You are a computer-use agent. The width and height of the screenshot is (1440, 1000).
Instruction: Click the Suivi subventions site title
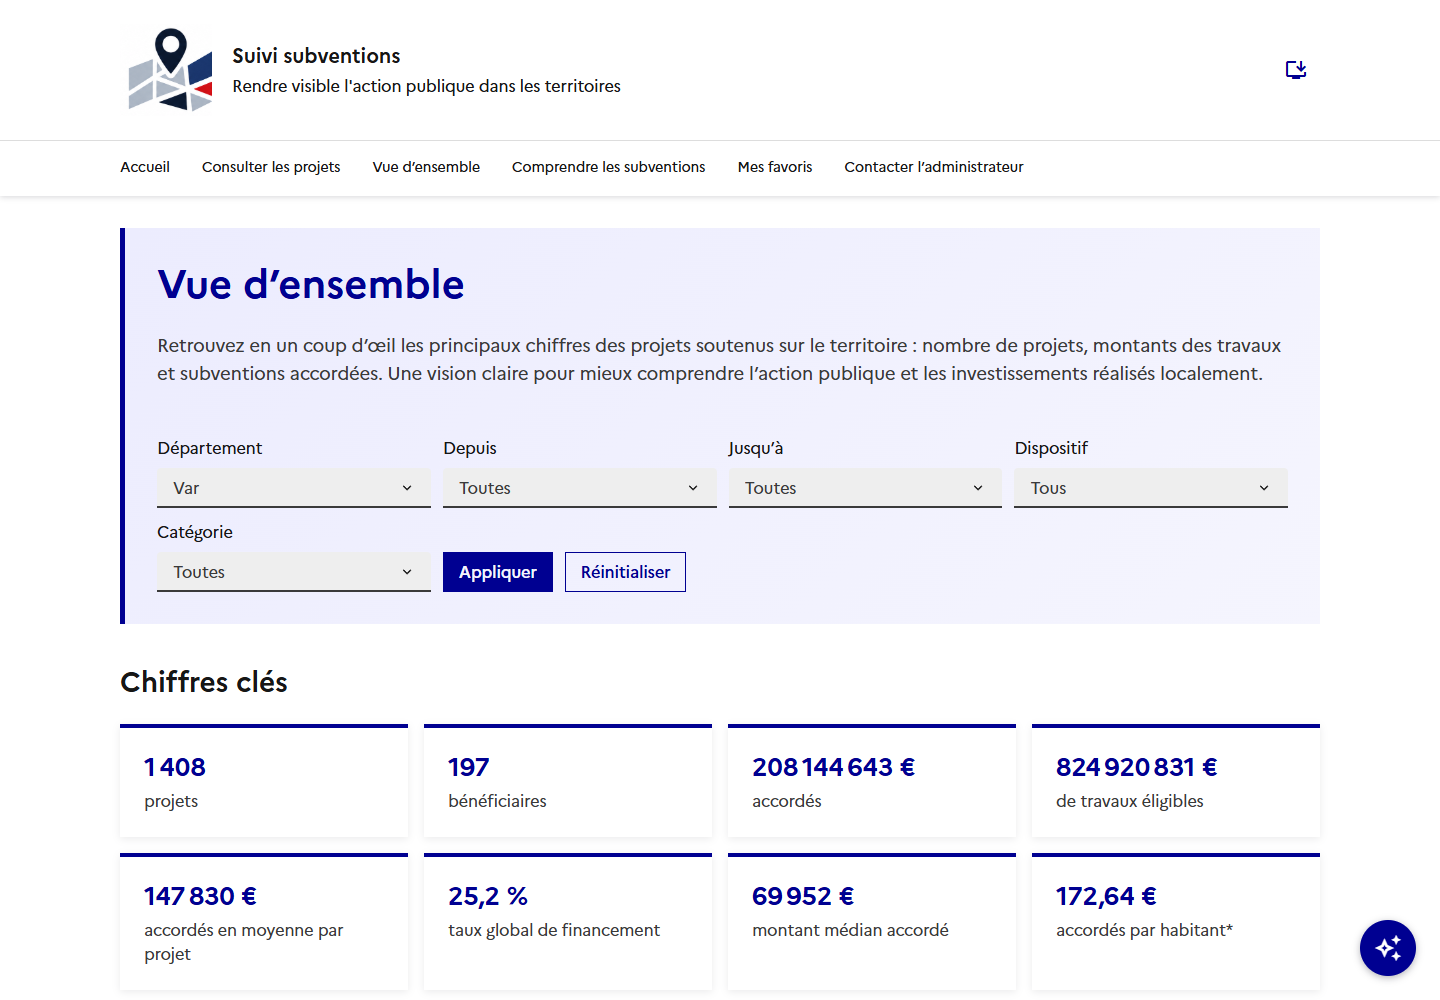316,56
